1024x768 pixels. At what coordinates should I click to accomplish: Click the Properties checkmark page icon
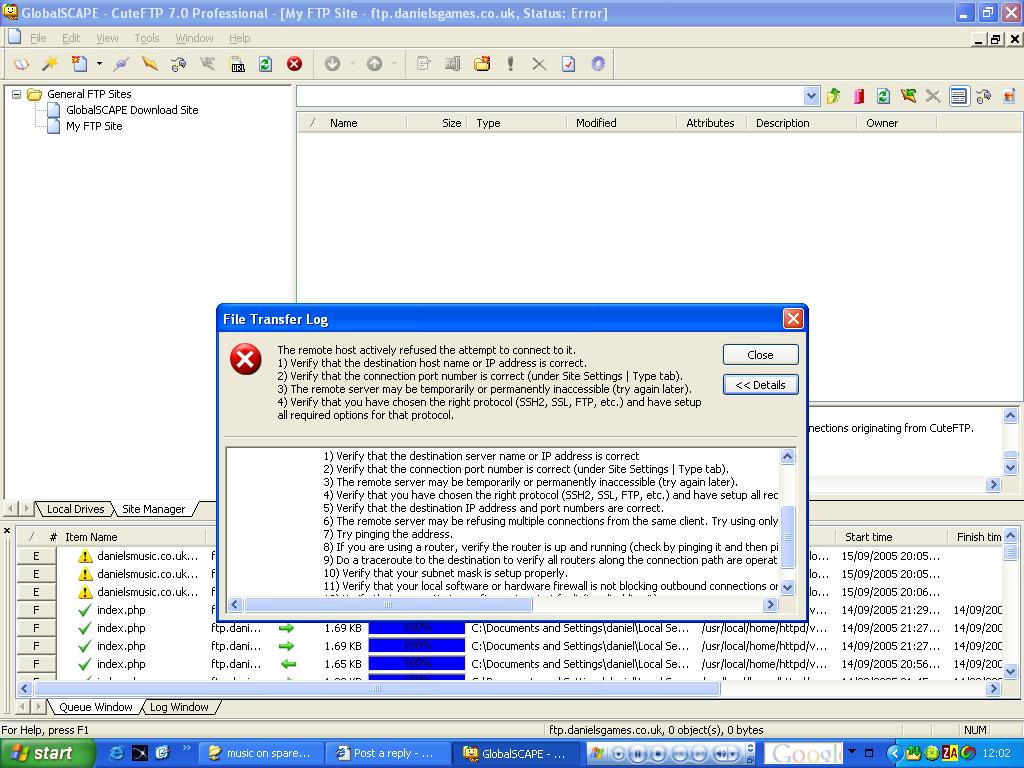(569, 64)
